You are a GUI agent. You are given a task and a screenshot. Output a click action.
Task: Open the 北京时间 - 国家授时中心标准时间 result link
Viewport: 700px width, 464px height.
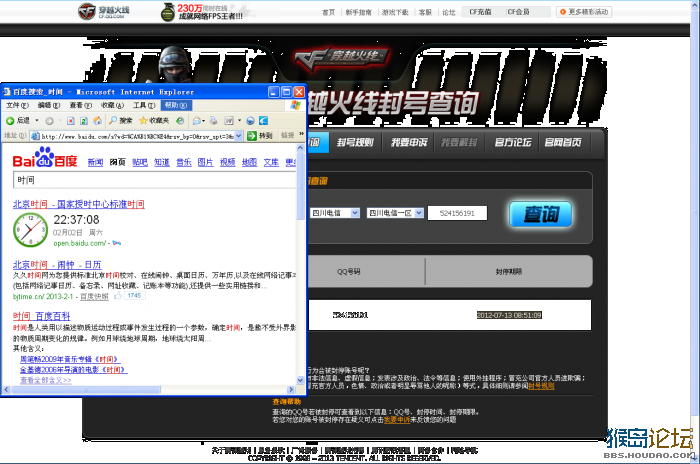(x=79, y=204)
